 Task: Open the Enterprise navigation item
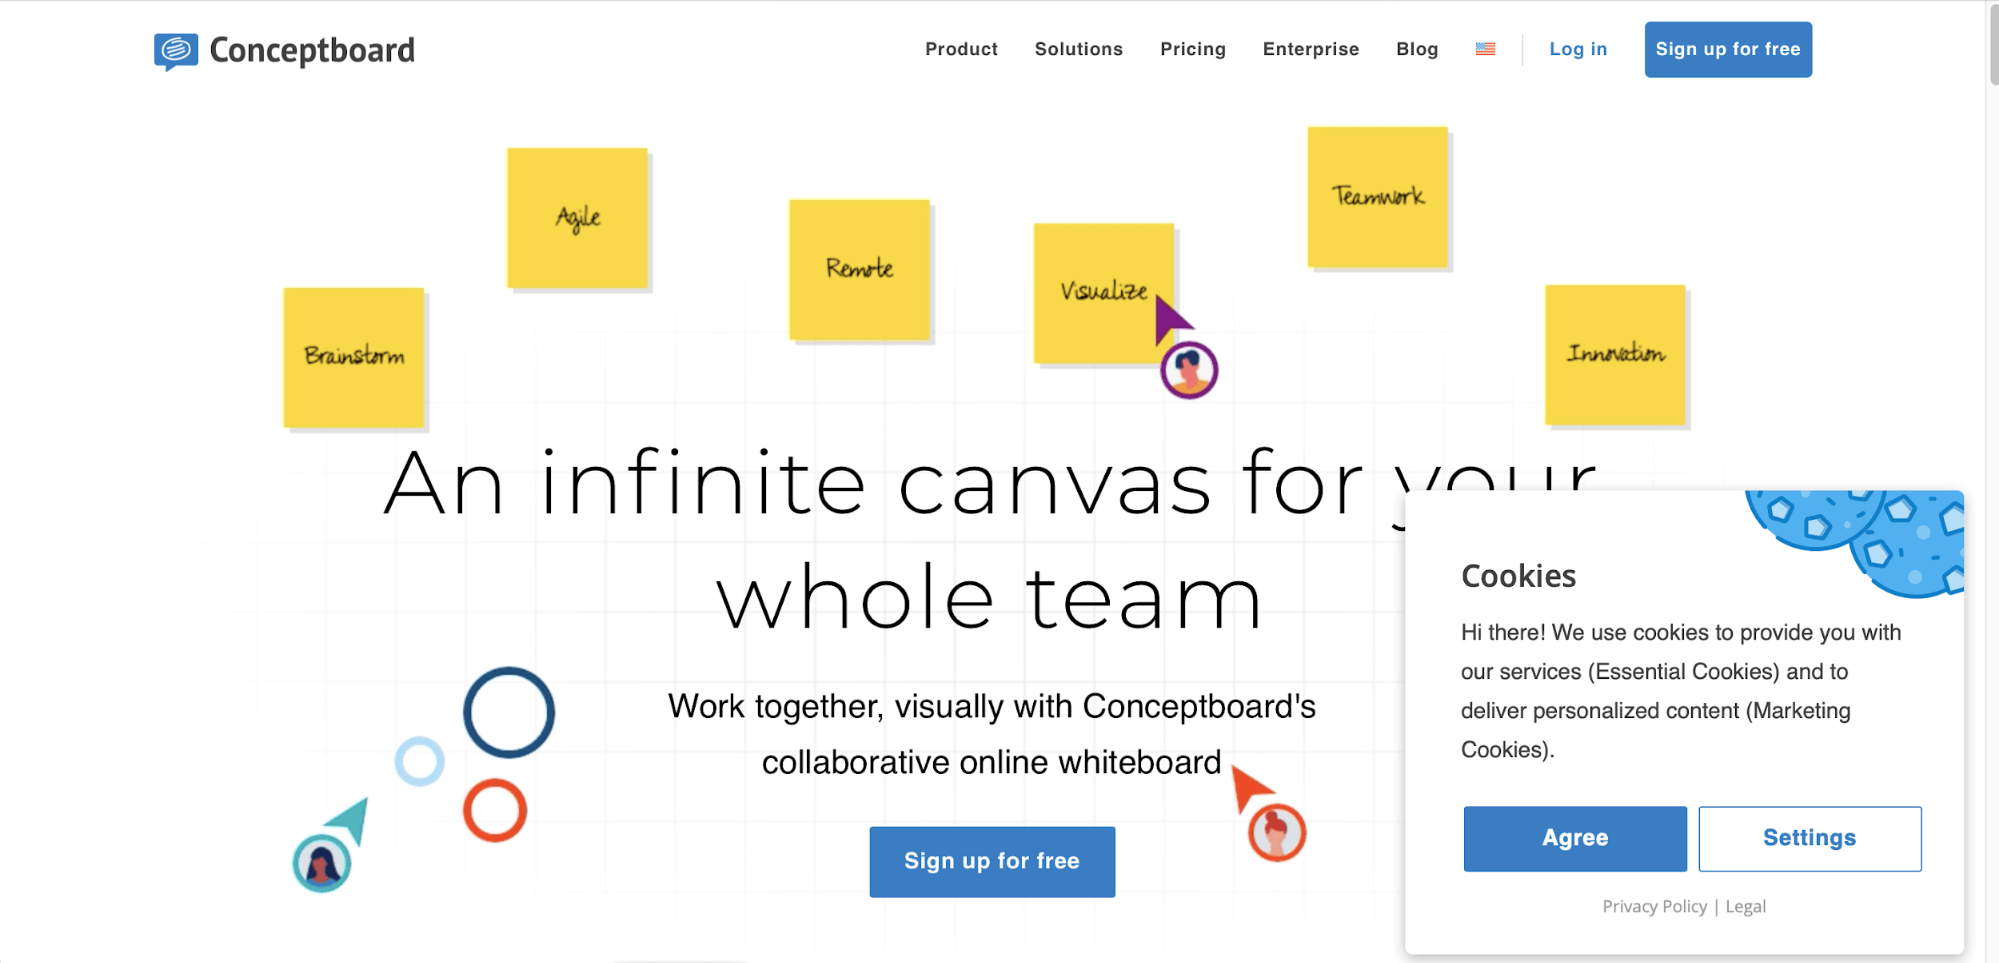click(x=1310, y=49)
